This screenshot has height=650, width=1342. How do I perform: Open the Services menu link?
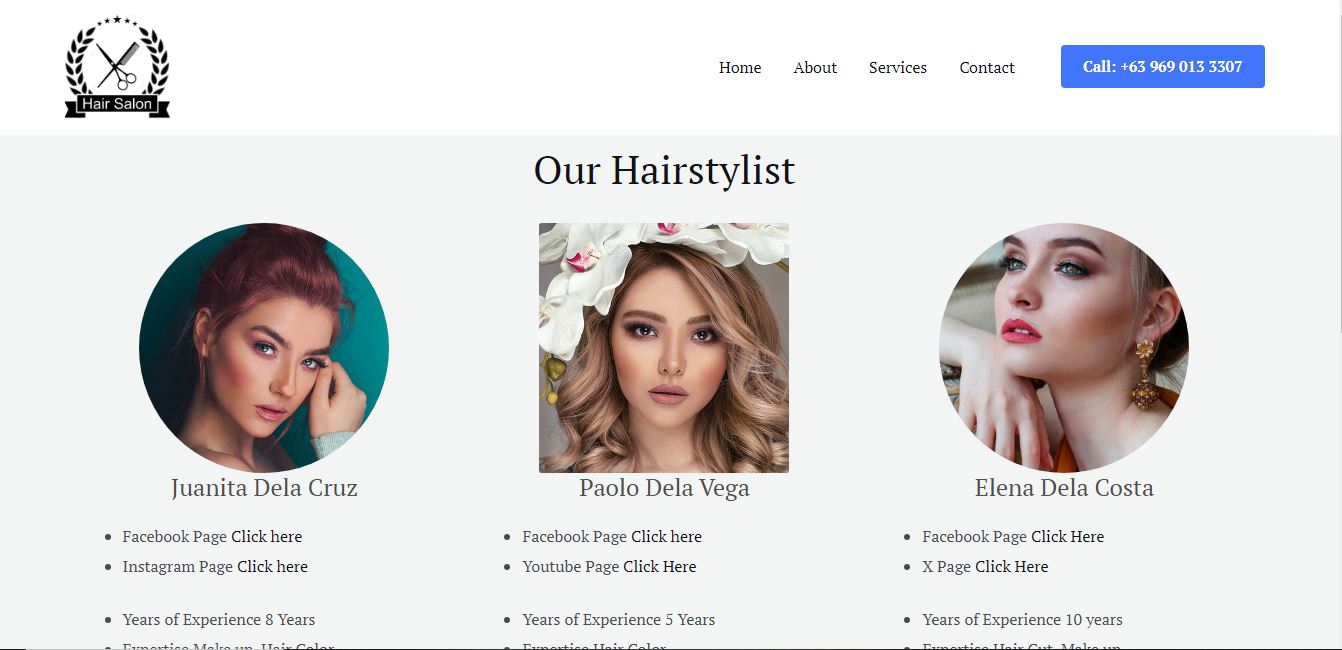pyautogui.click(x=898, y=68)
